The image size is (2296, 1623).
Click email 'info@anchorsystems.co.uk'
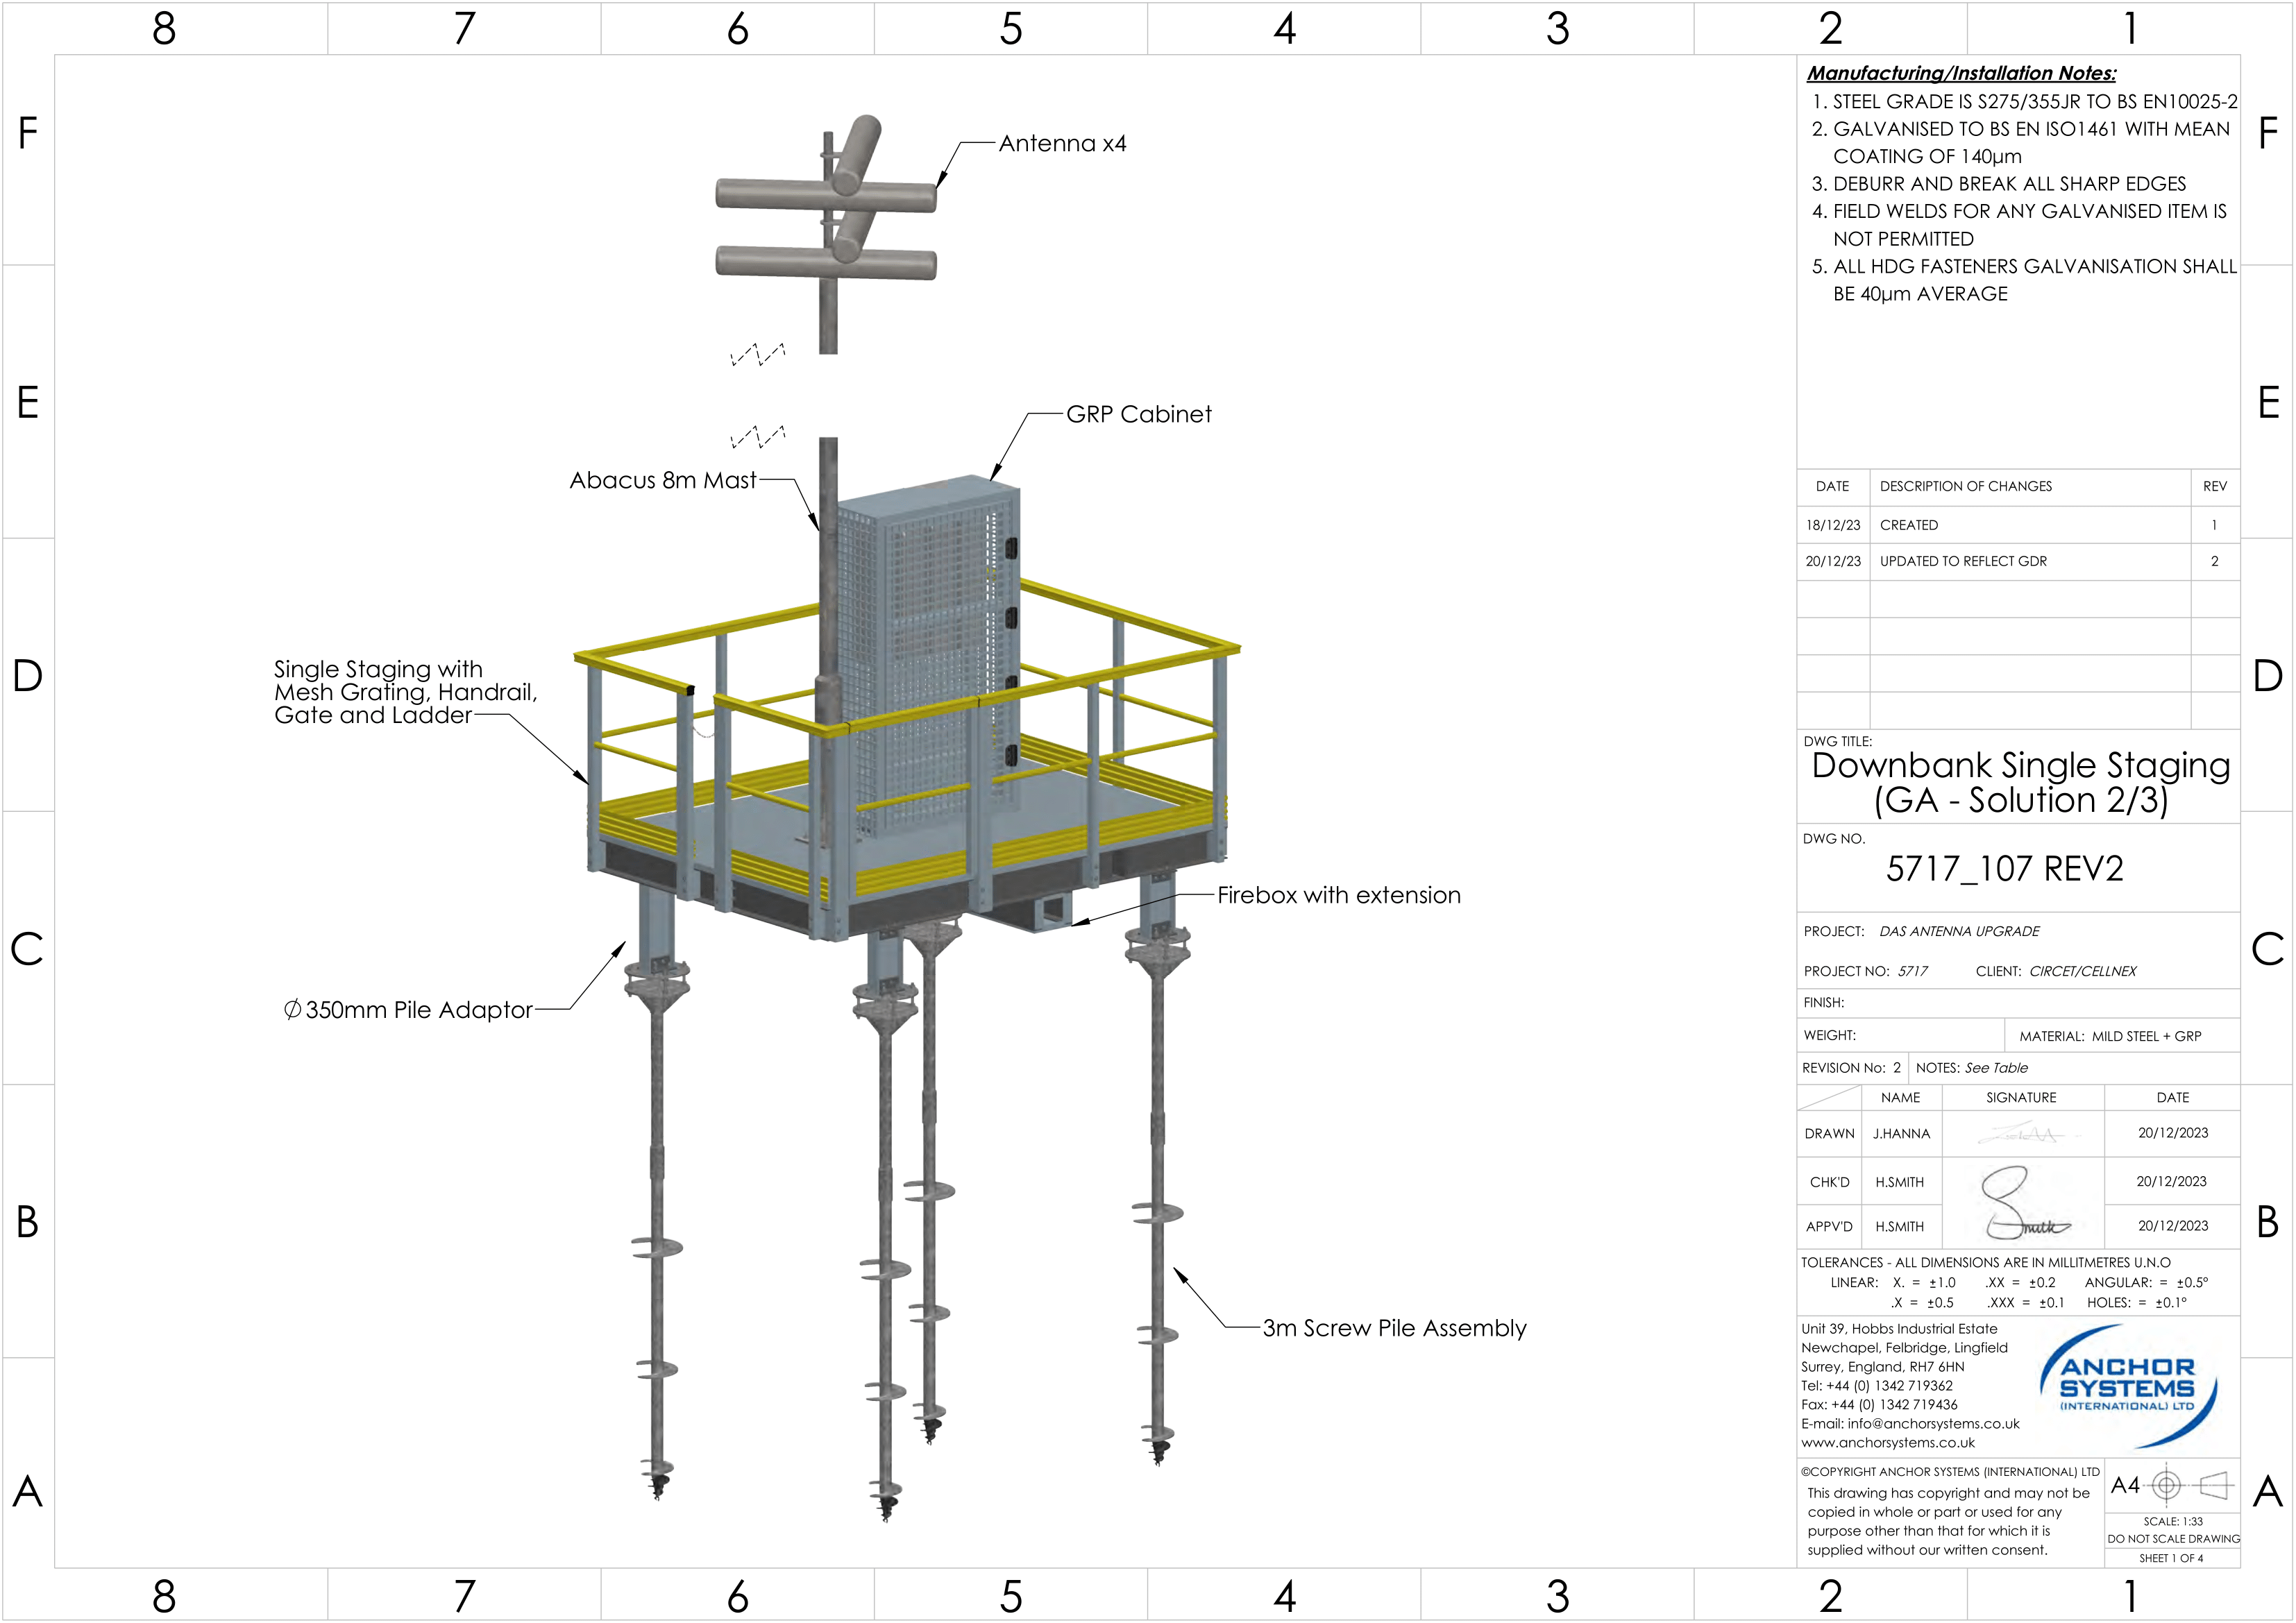point(1933,1424)
